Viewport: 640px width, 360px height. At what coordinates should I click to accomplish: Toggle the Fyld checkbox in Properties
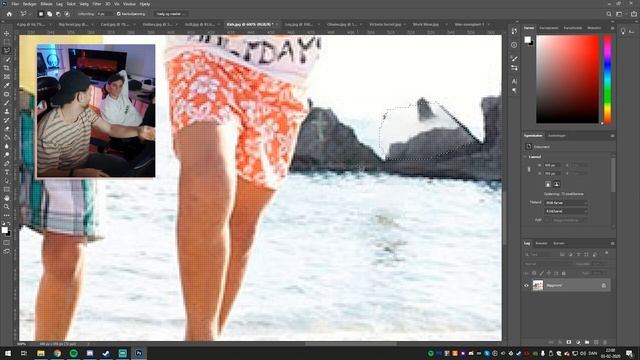[x=548, y=220]
